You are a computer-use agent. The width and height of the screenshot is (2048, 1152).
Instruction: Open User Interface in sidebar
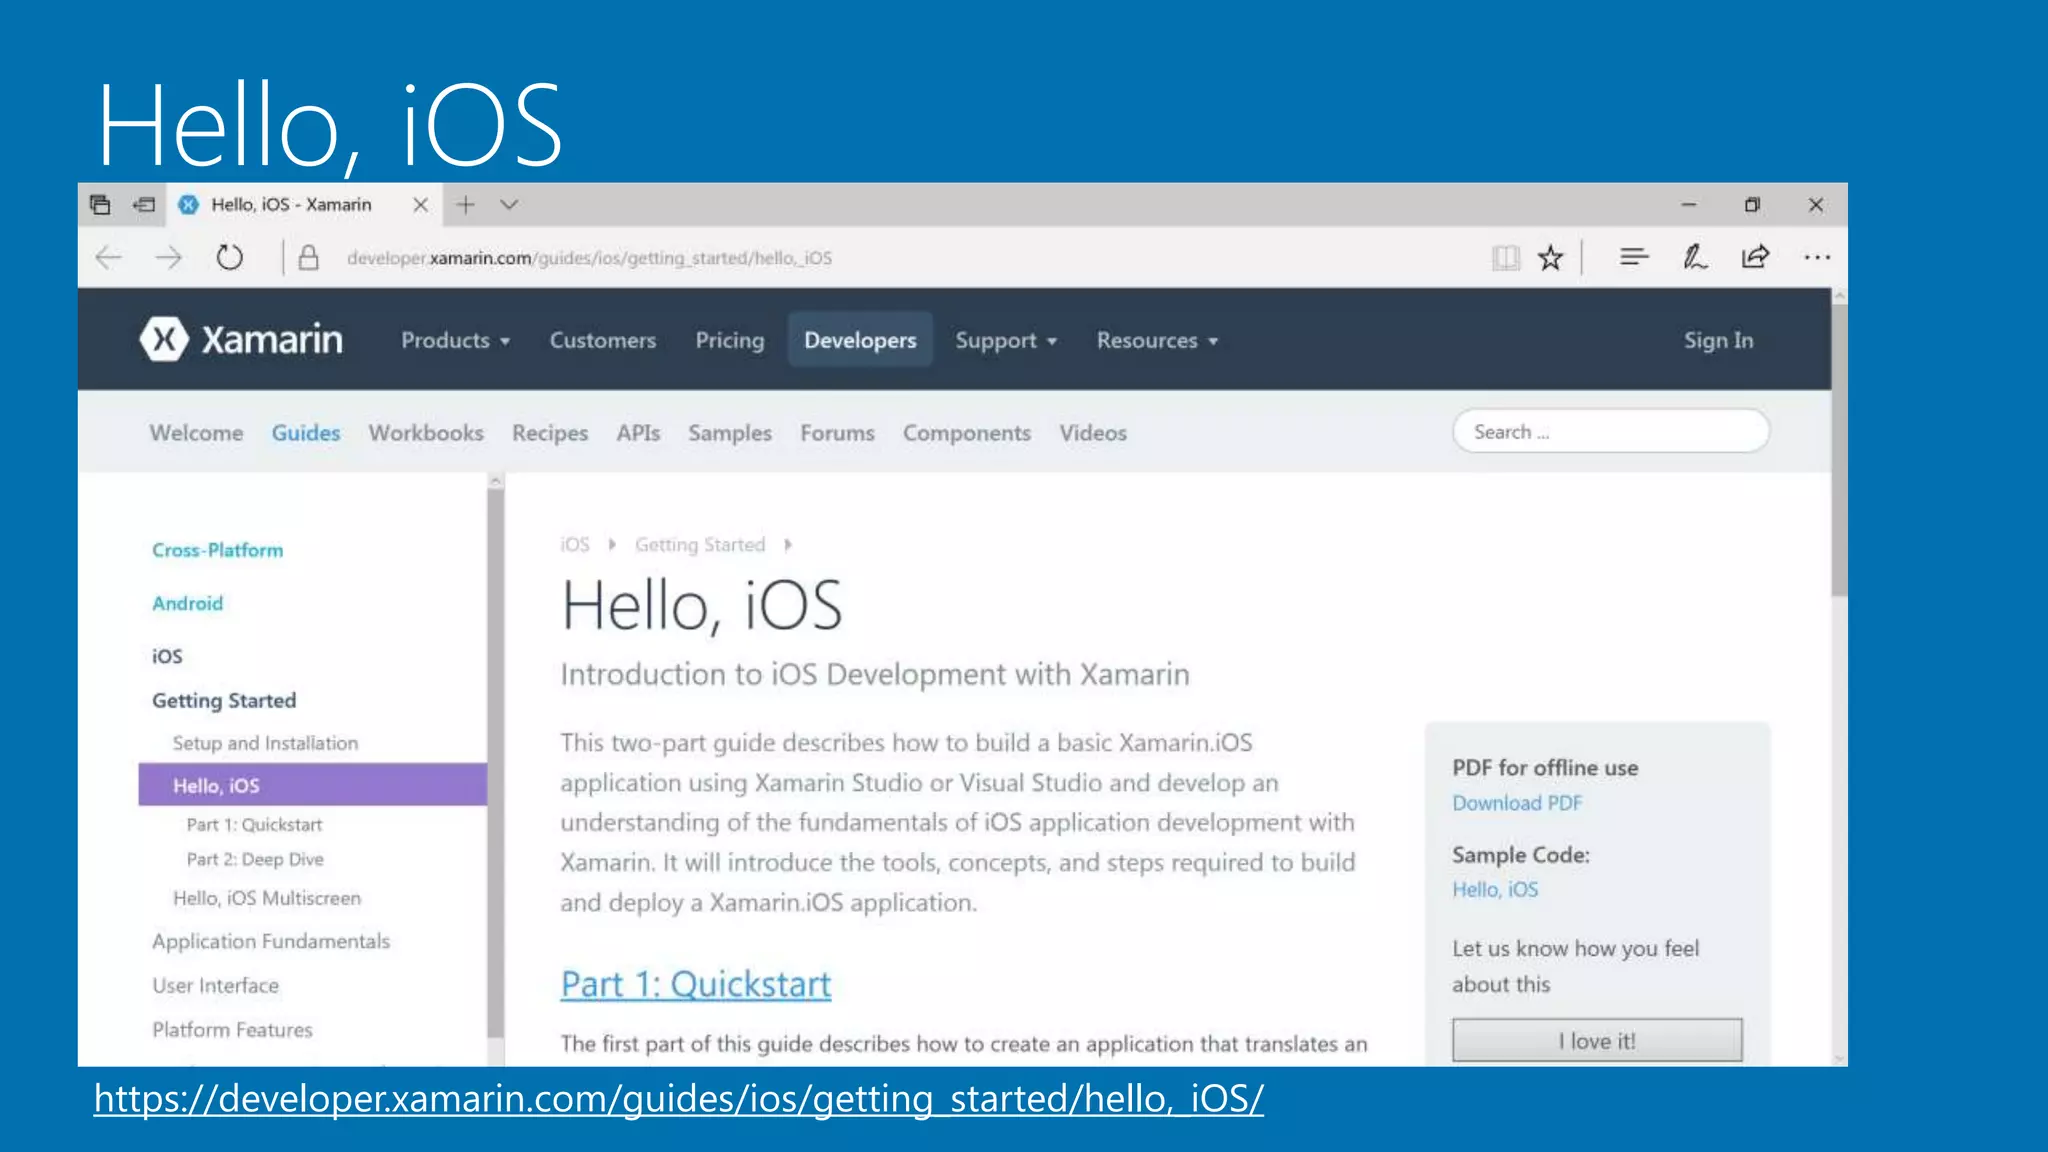coord(216,985)
